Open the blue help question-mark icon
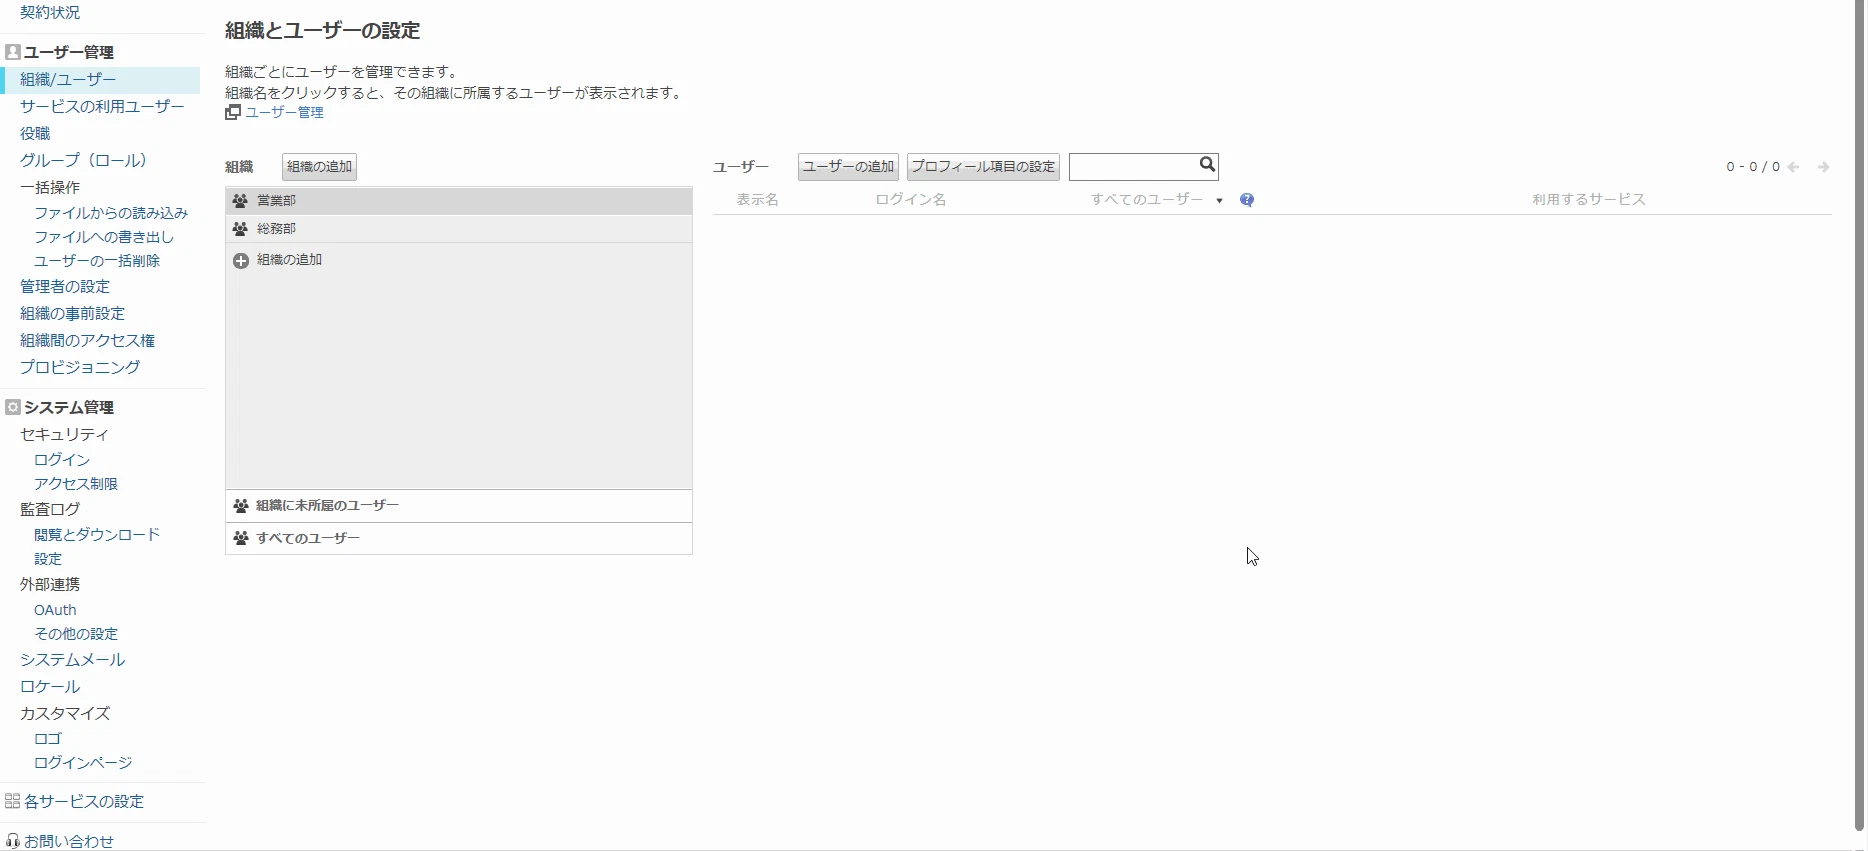Image resolution: width=1868 pixels, height=851 pixels. pyautogui.click(x=1247, y=200)
